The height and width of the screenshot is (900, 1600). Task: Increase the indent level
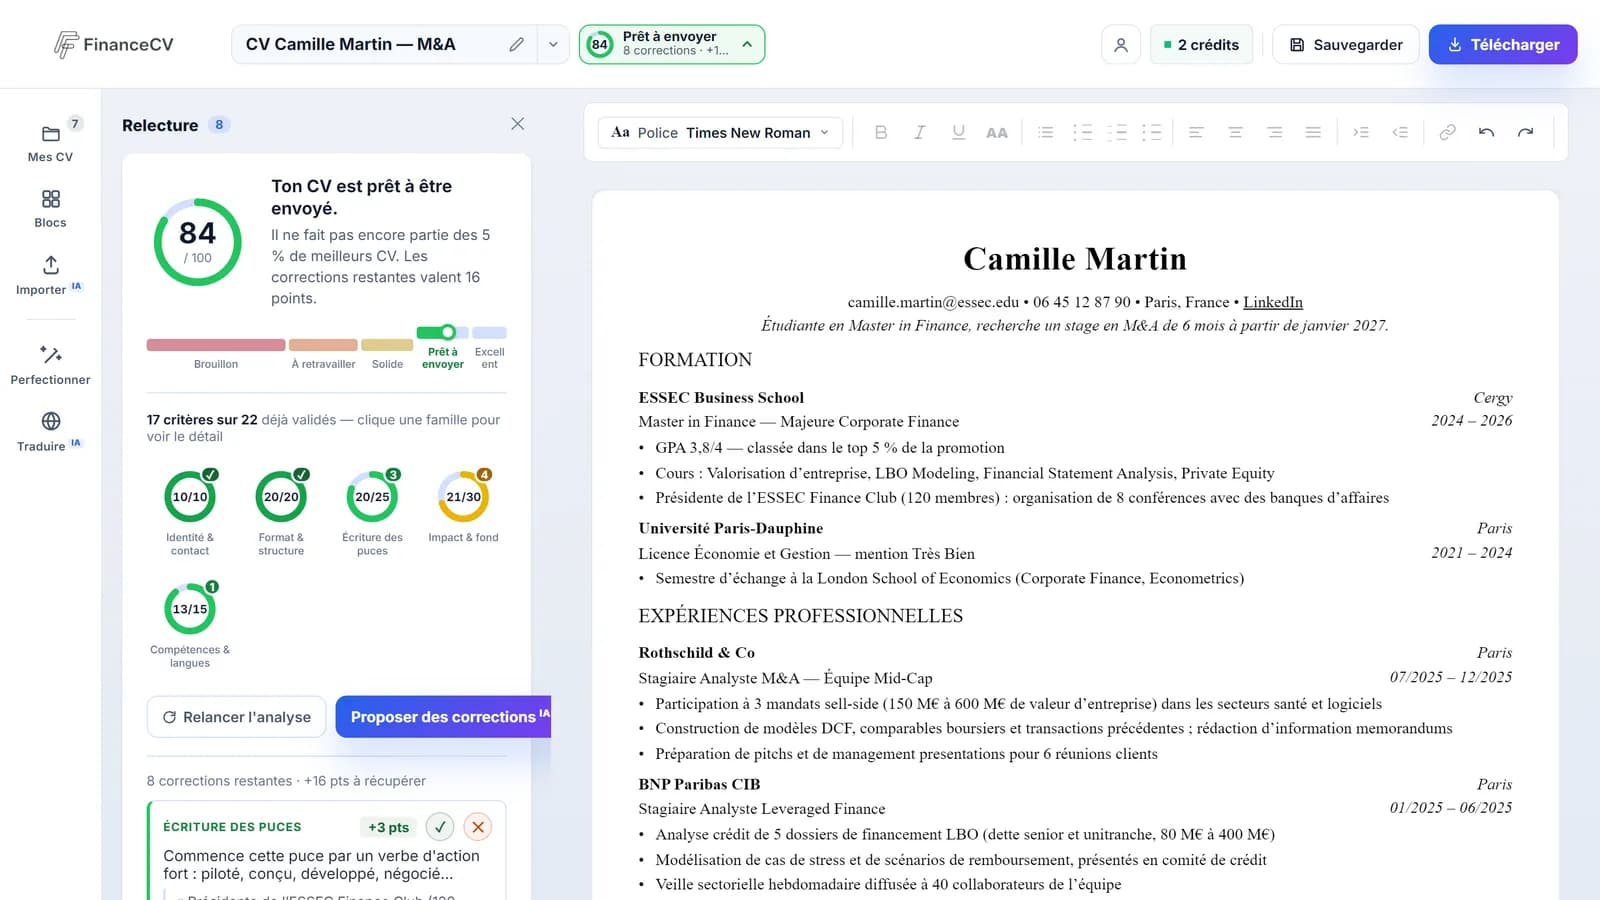tap(1361, 132)
